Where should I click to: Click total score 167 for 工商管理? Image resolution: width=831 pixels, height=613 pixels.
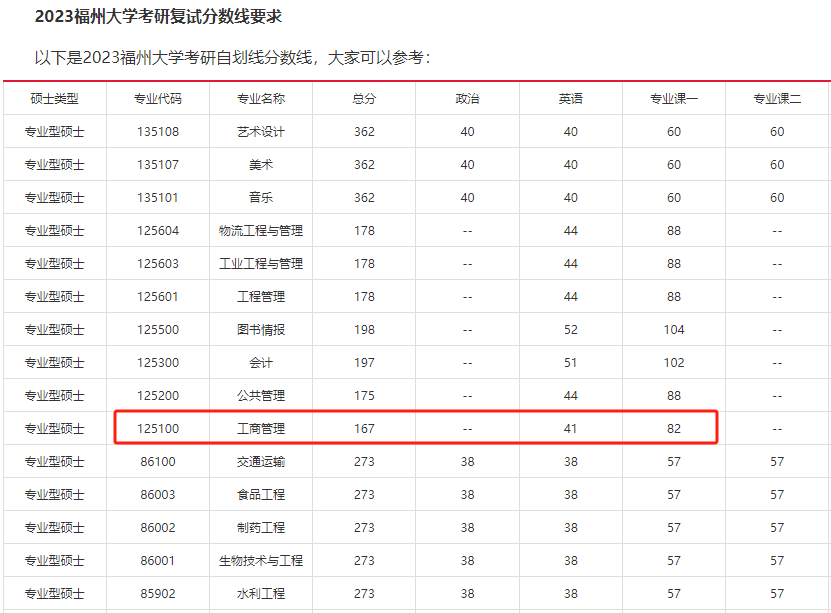364,429
